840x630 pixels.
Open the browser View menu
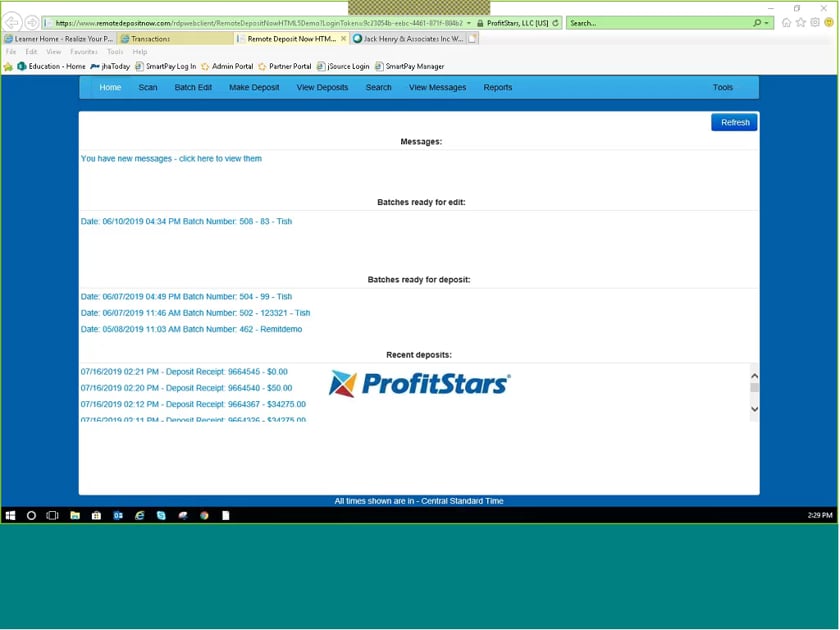[54, 52]
